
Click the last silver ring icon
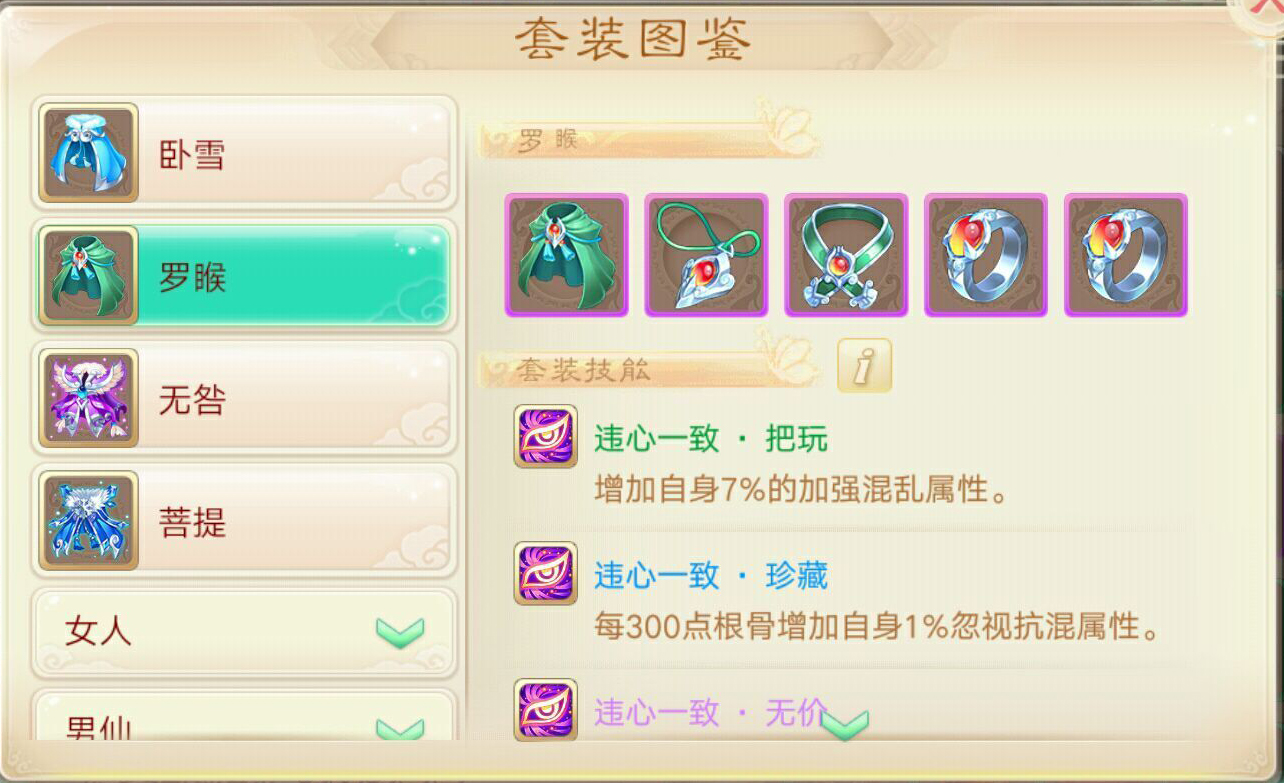tap(1126, 255)
